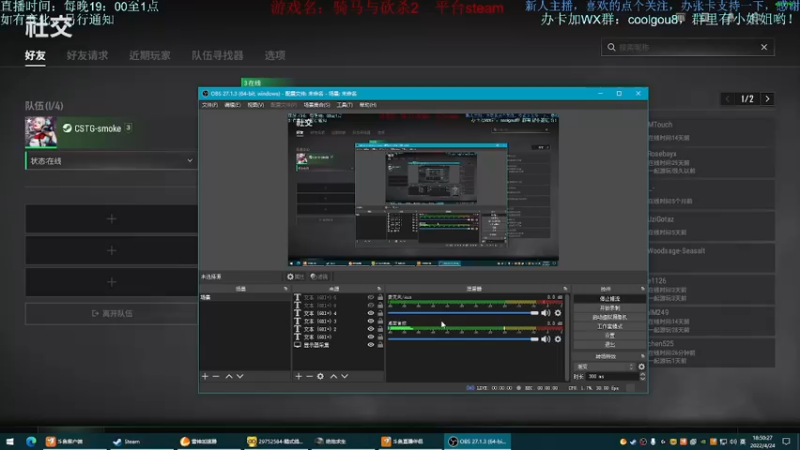Open 场景集合(S) menu in OBS
The width and height of the screenshot is (800, 450).
point(317,105)
